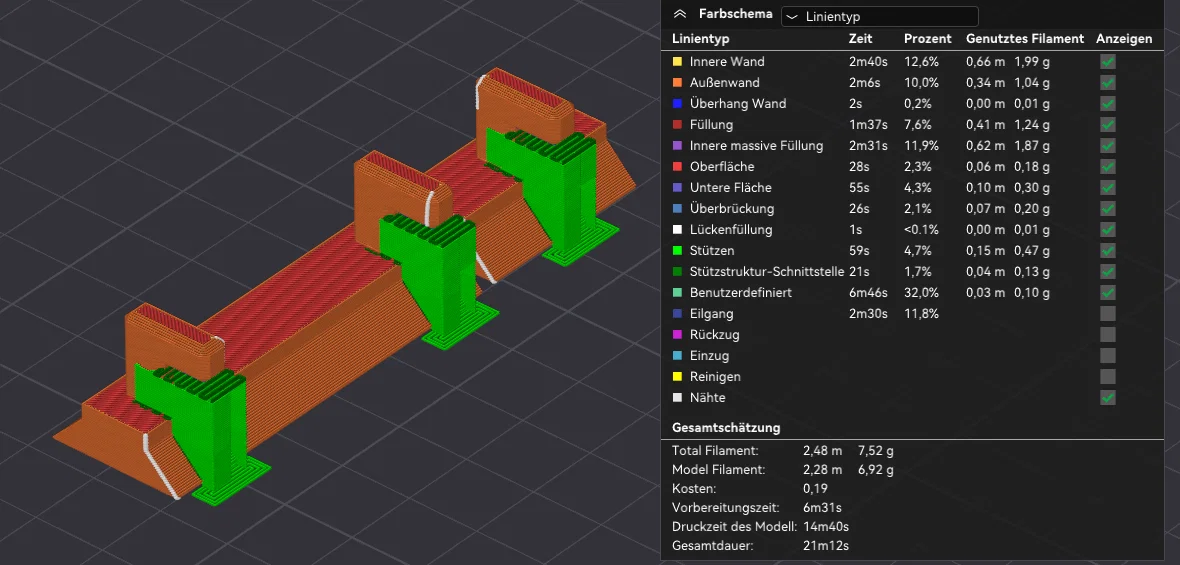
Task: Enable Einzug display checkbox
Action: click(x=1107, y=356)
